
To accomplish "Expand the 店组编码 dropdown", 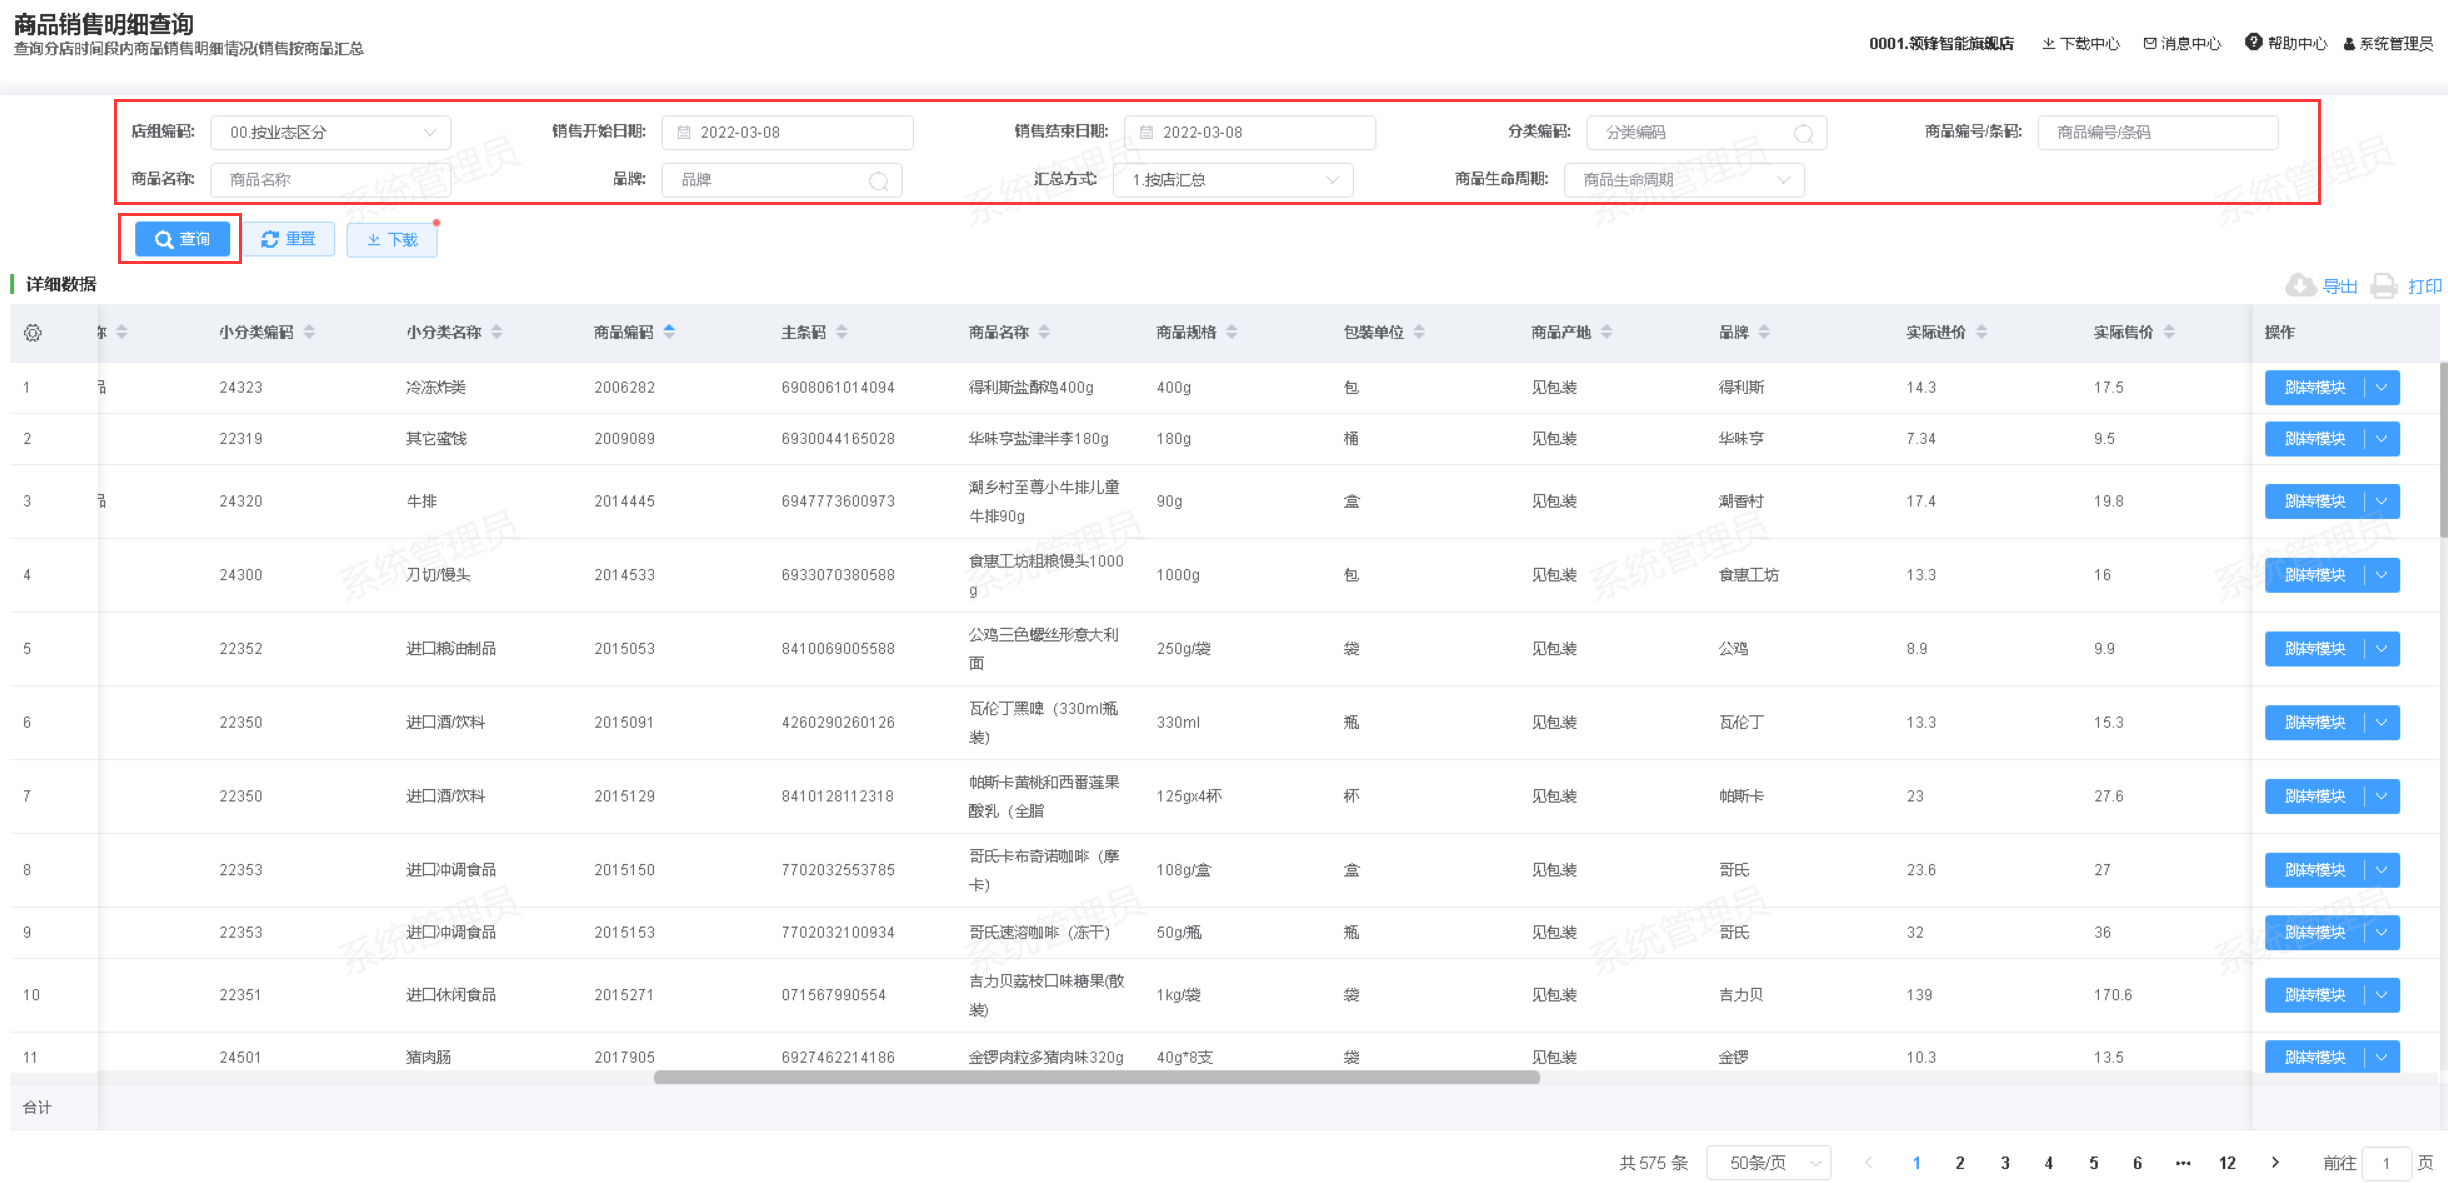I will [x=330, y=132].
